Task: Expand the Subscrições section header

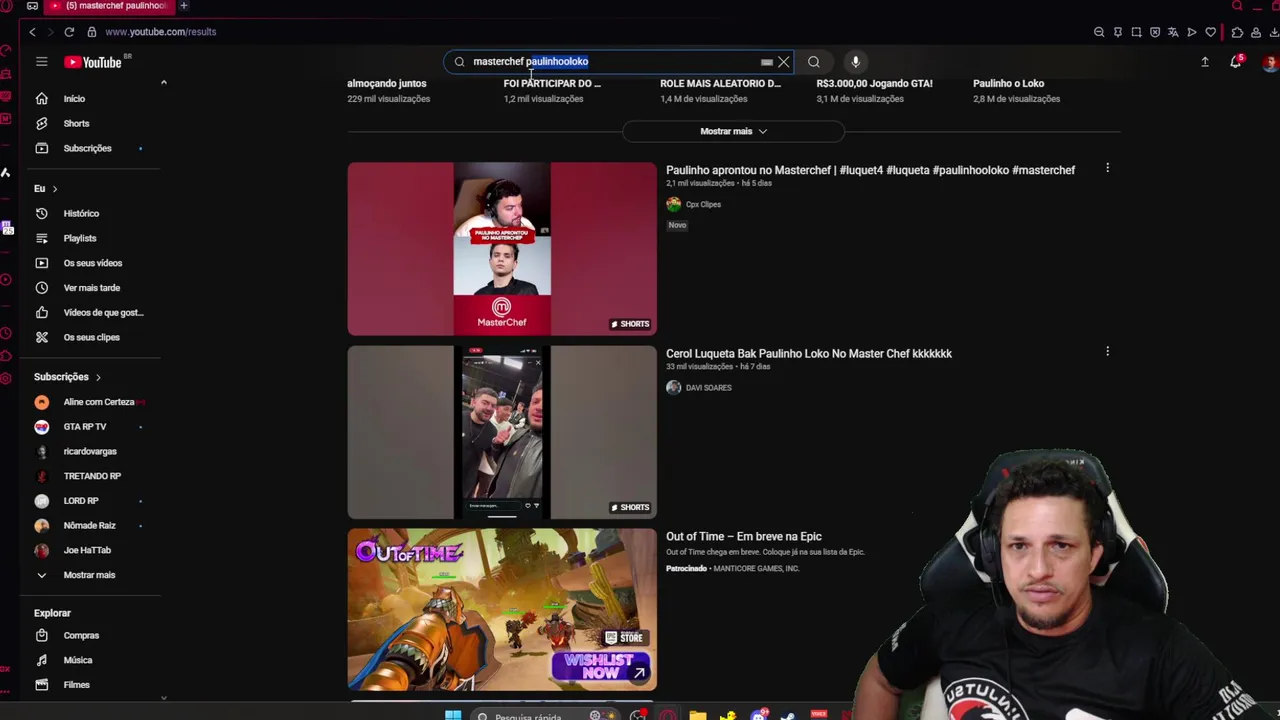Action: 67,377
